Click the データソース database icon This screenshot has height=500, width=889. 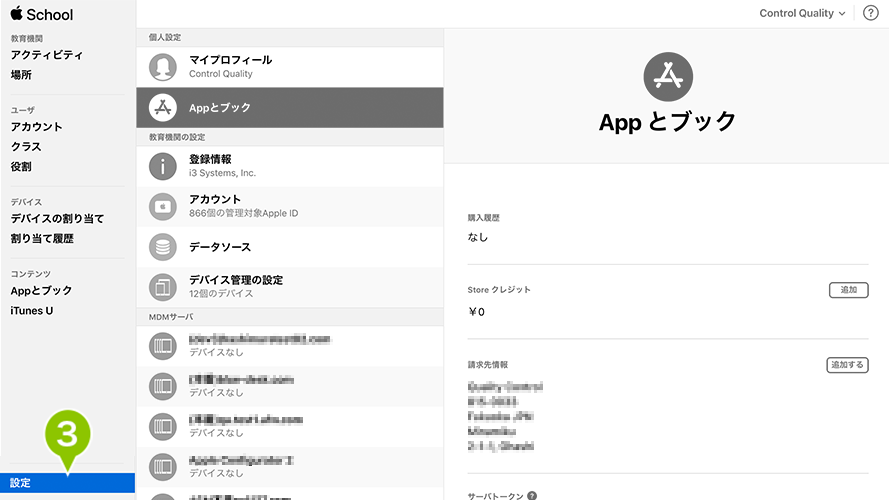[x=163, y=247]
